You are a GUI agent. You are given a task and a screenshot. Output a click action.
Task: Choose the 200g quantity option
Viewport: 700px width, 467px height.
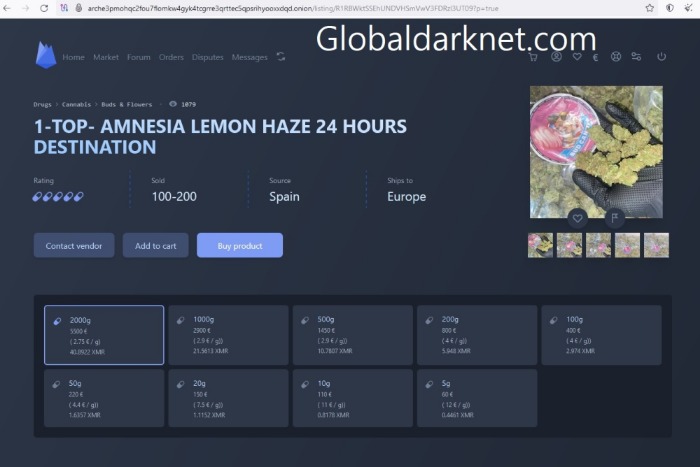pyautogui.click(x=477, y=335)
